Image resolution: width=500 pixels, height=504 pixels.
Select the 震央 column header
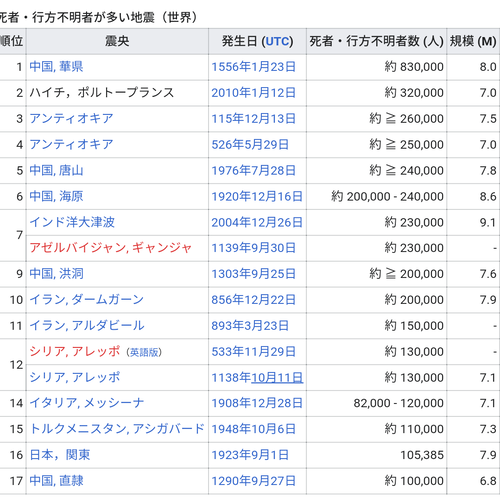[x=117, y=41]
